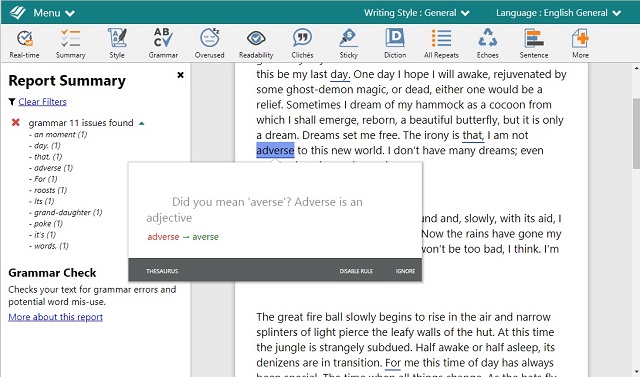Select the 'roosts (1)' issue
Image resolution: width=640 pixels, height=377 pixels.
[48, 190]
